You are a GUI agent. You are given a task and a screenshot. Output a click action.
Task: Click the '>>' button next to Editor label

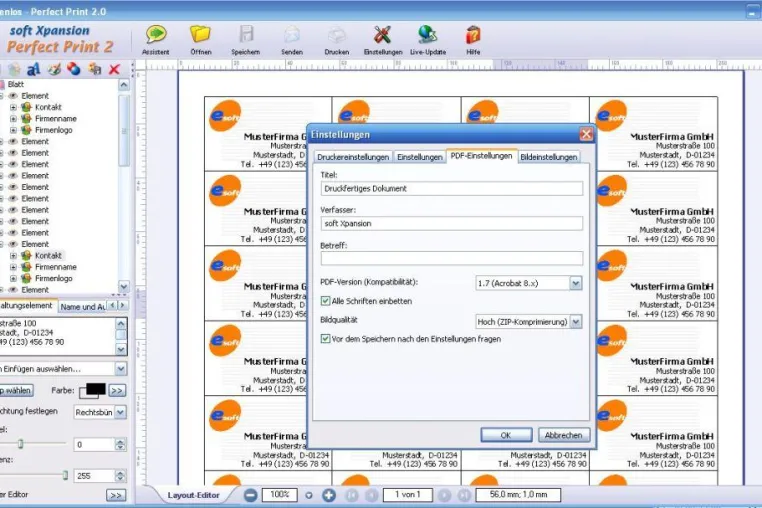pos(116,495)
